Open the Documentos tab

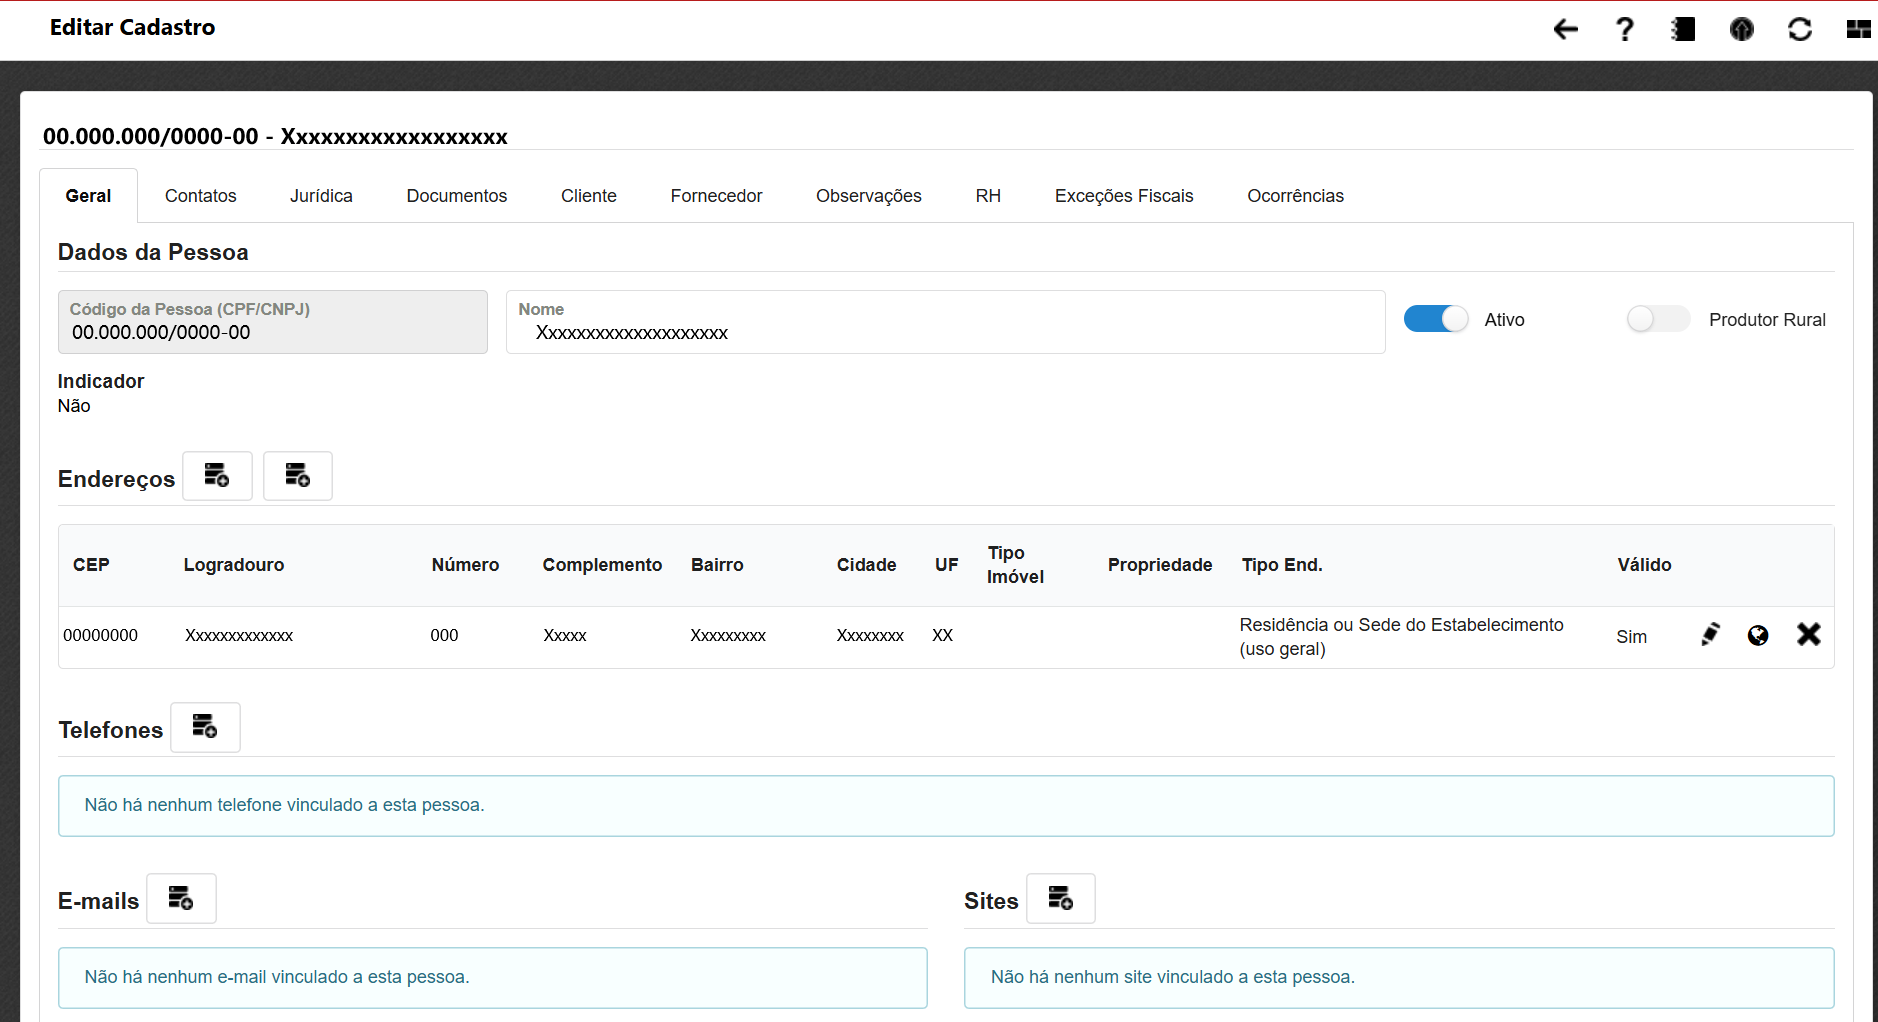click(456, 196)
